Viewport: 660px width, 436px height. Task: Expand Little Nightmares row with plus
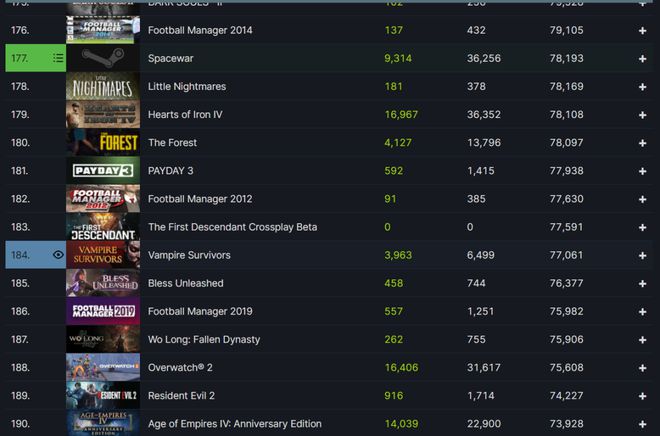642,87
